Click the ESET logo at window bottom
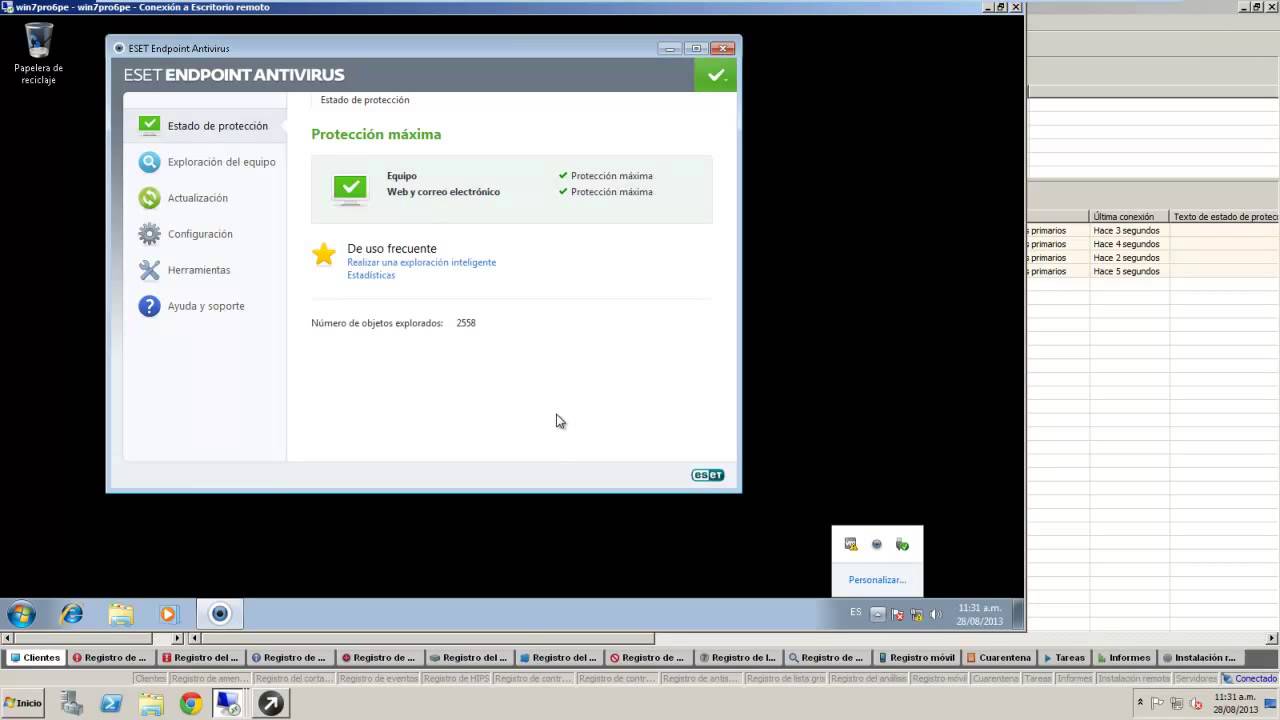The image size is (1280, 720). tap(708, 475)
